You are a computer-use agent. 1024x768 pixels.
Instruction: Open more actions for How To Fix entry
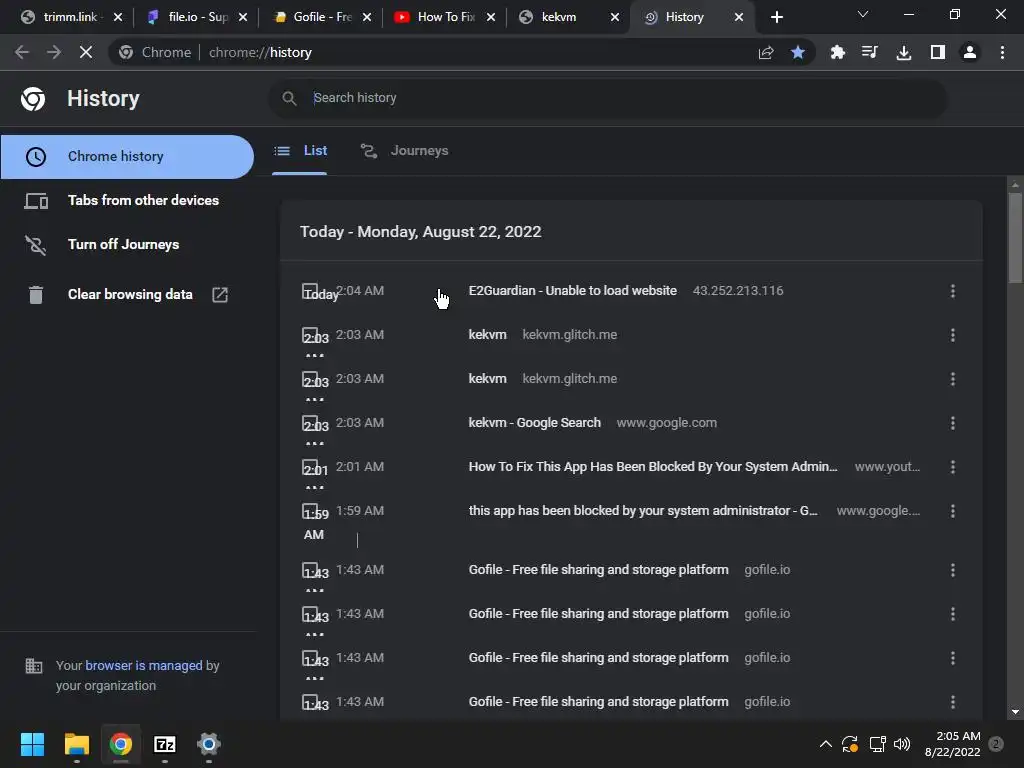click(x=953, y=467)
